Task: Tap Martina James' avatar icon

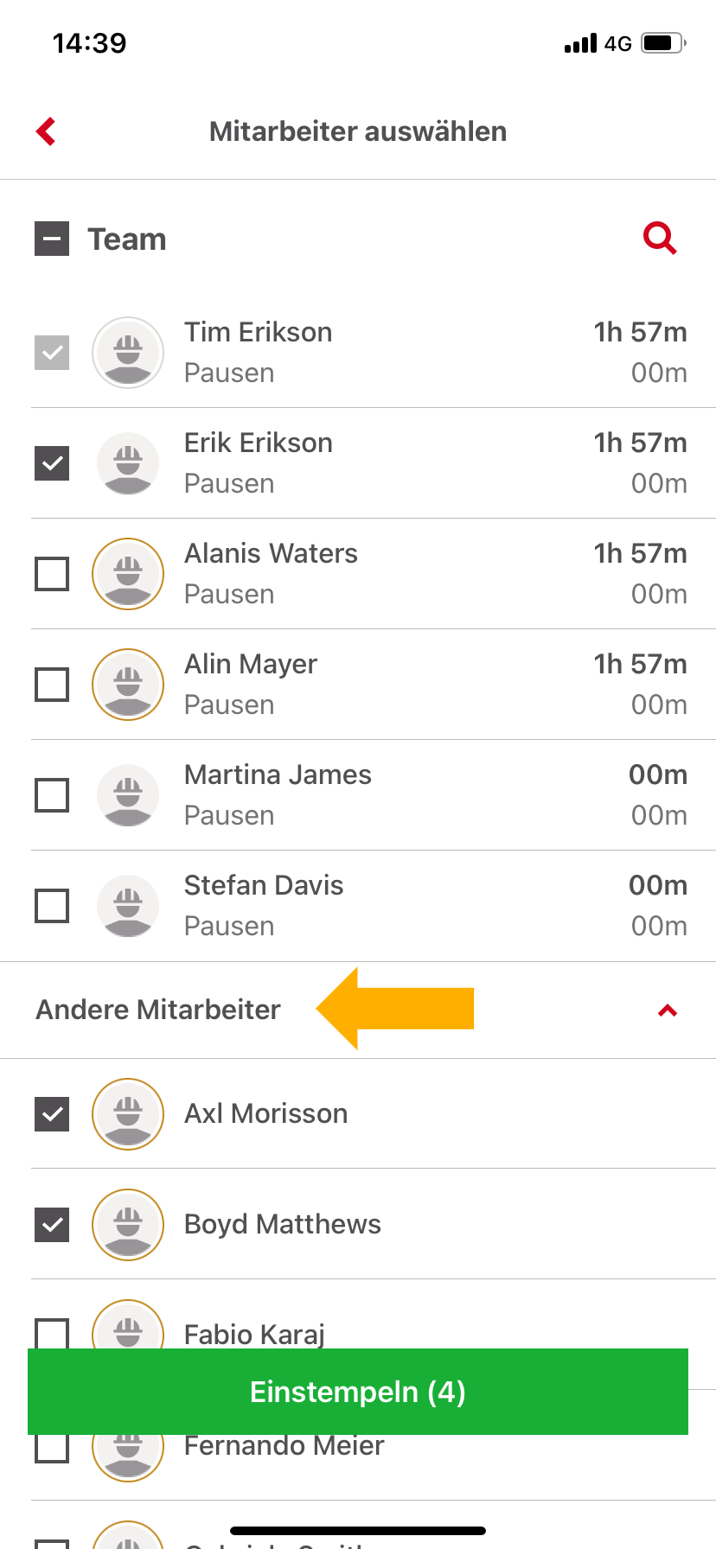Action: (x=127, y=796)
